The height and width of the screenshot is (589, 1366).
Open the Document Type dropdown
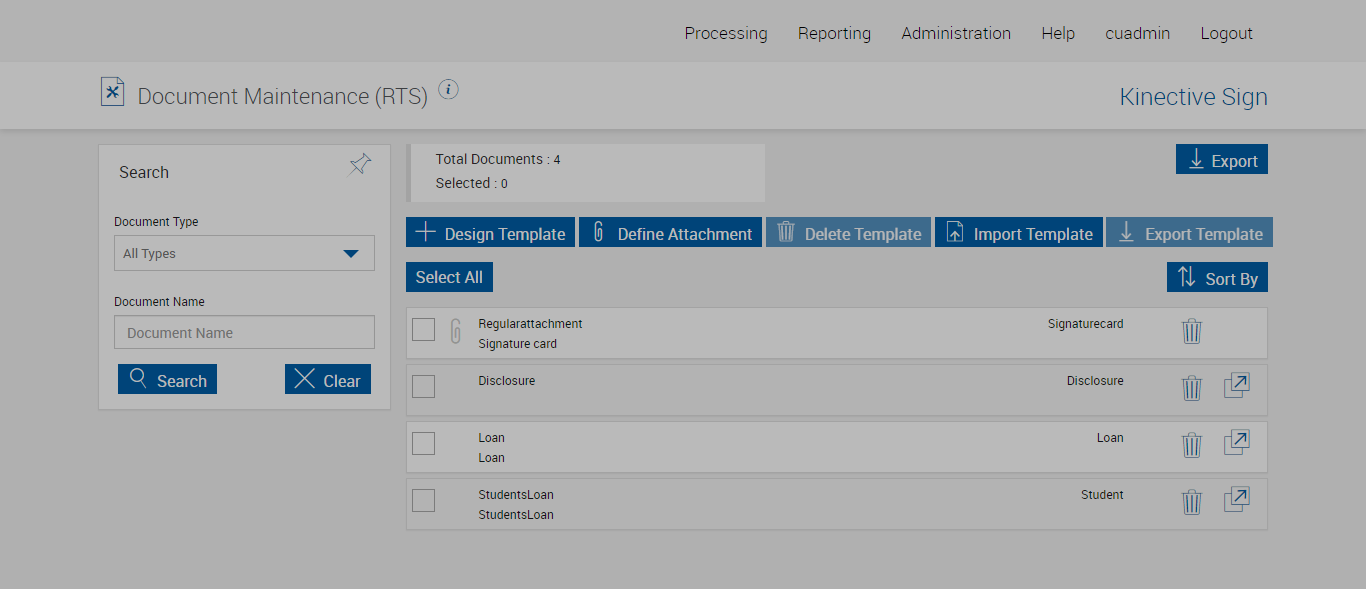[x=244, y=254]
